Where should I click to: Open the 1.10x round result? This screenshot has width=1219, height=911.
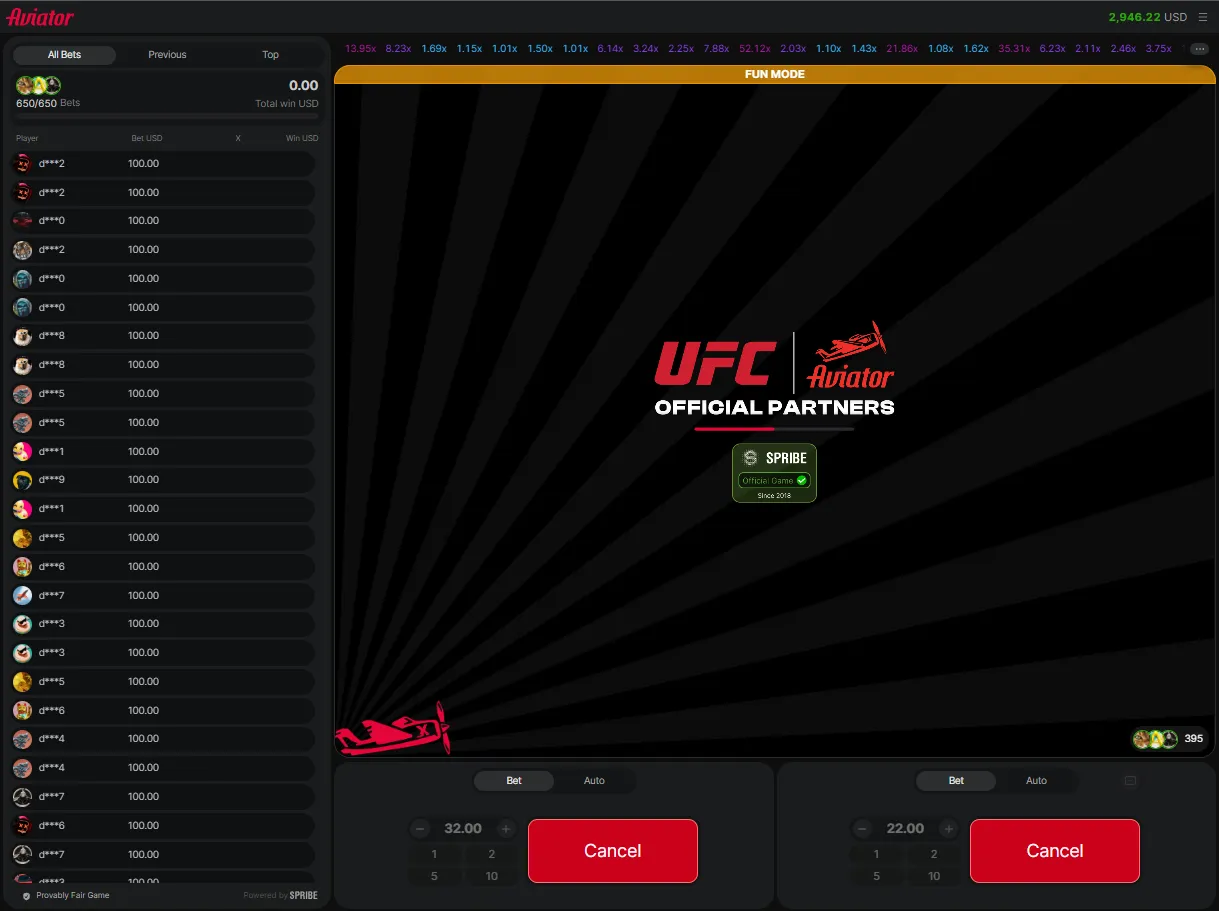[829, 49]
